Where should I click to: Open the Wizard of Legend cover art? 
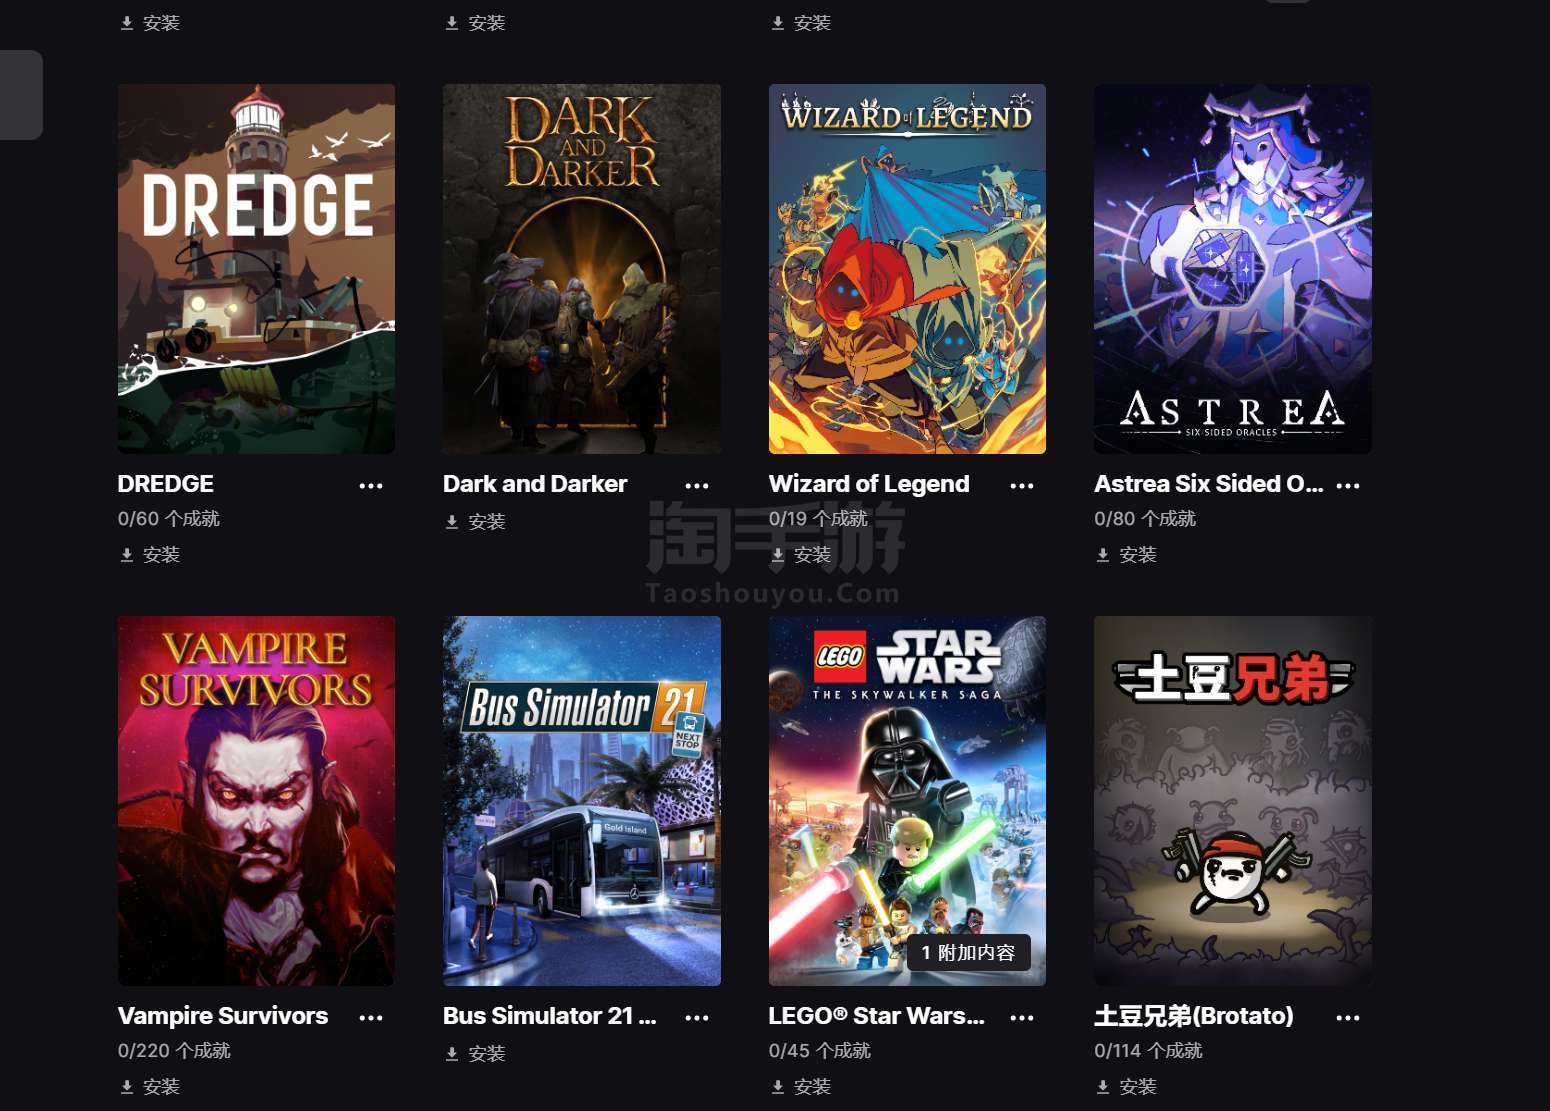pos(907,269)
